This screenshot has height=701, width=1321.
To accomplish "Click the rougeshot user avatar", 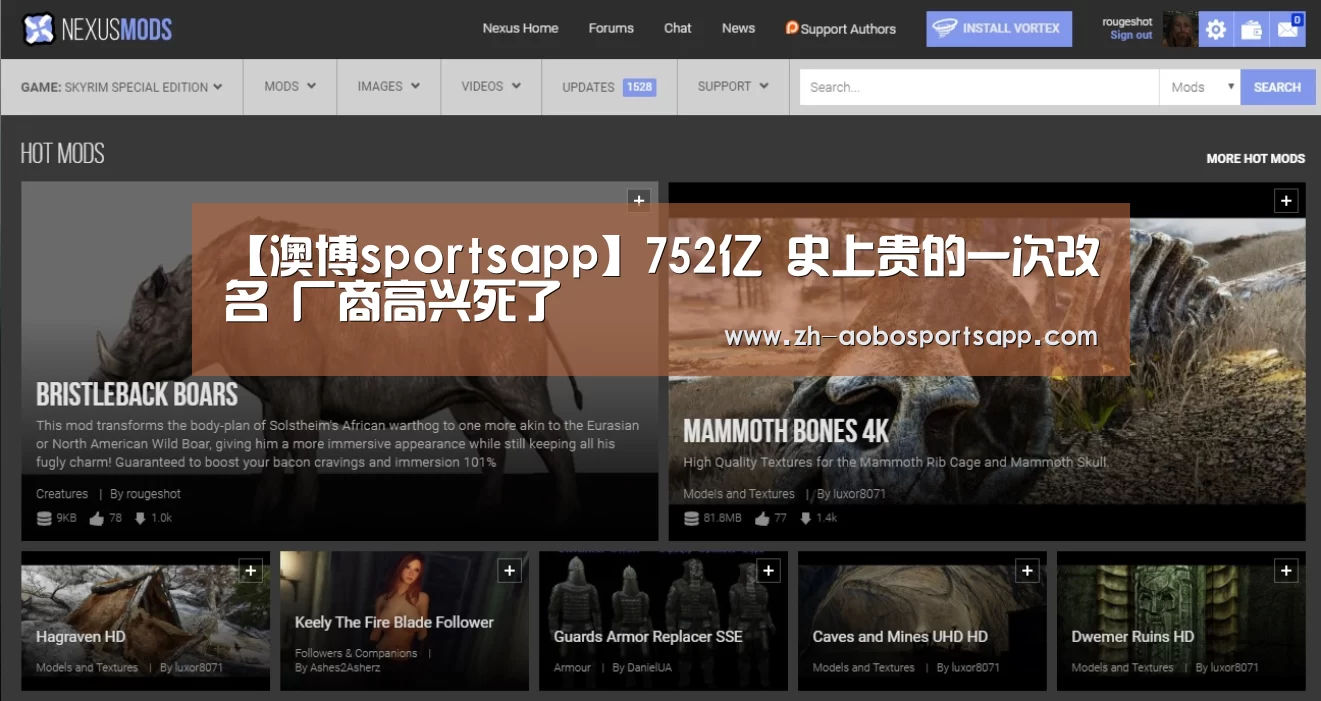I will tap(1179, 29).
